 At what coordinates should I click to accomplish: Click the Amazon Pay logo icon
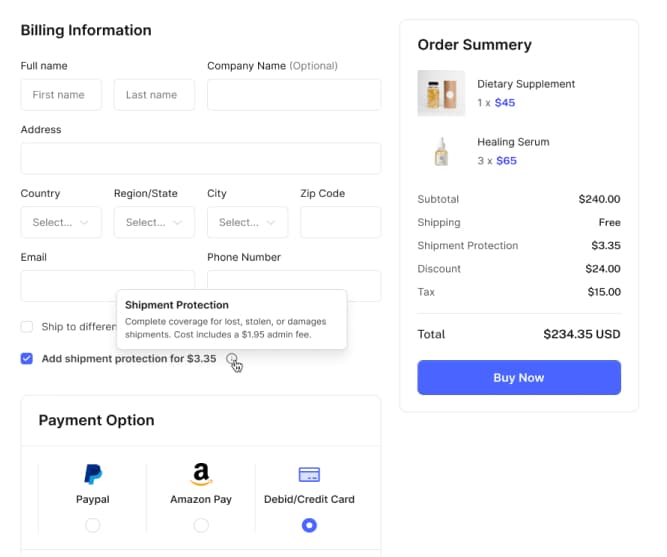point(201,474)
